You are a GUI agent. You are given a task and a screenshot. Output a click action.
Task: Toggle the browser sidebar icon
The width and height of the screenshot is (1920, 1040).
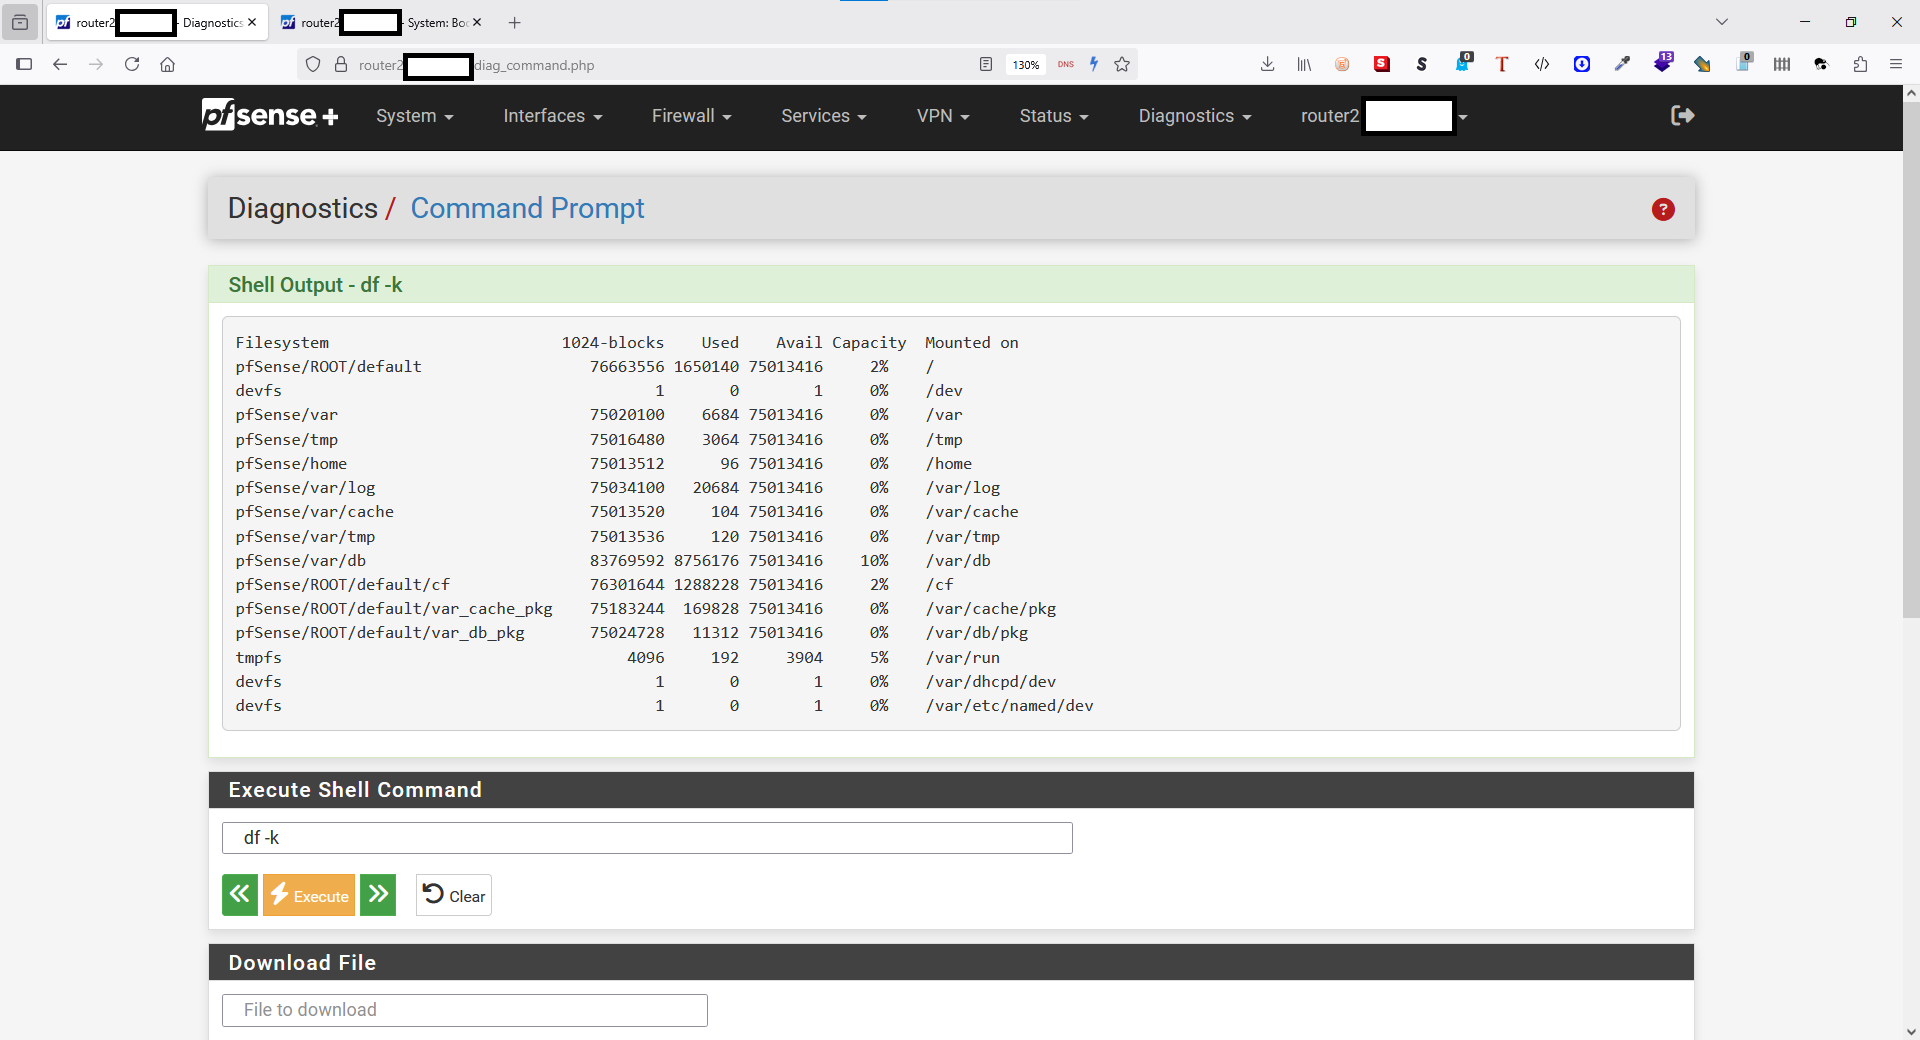[24, 64]
